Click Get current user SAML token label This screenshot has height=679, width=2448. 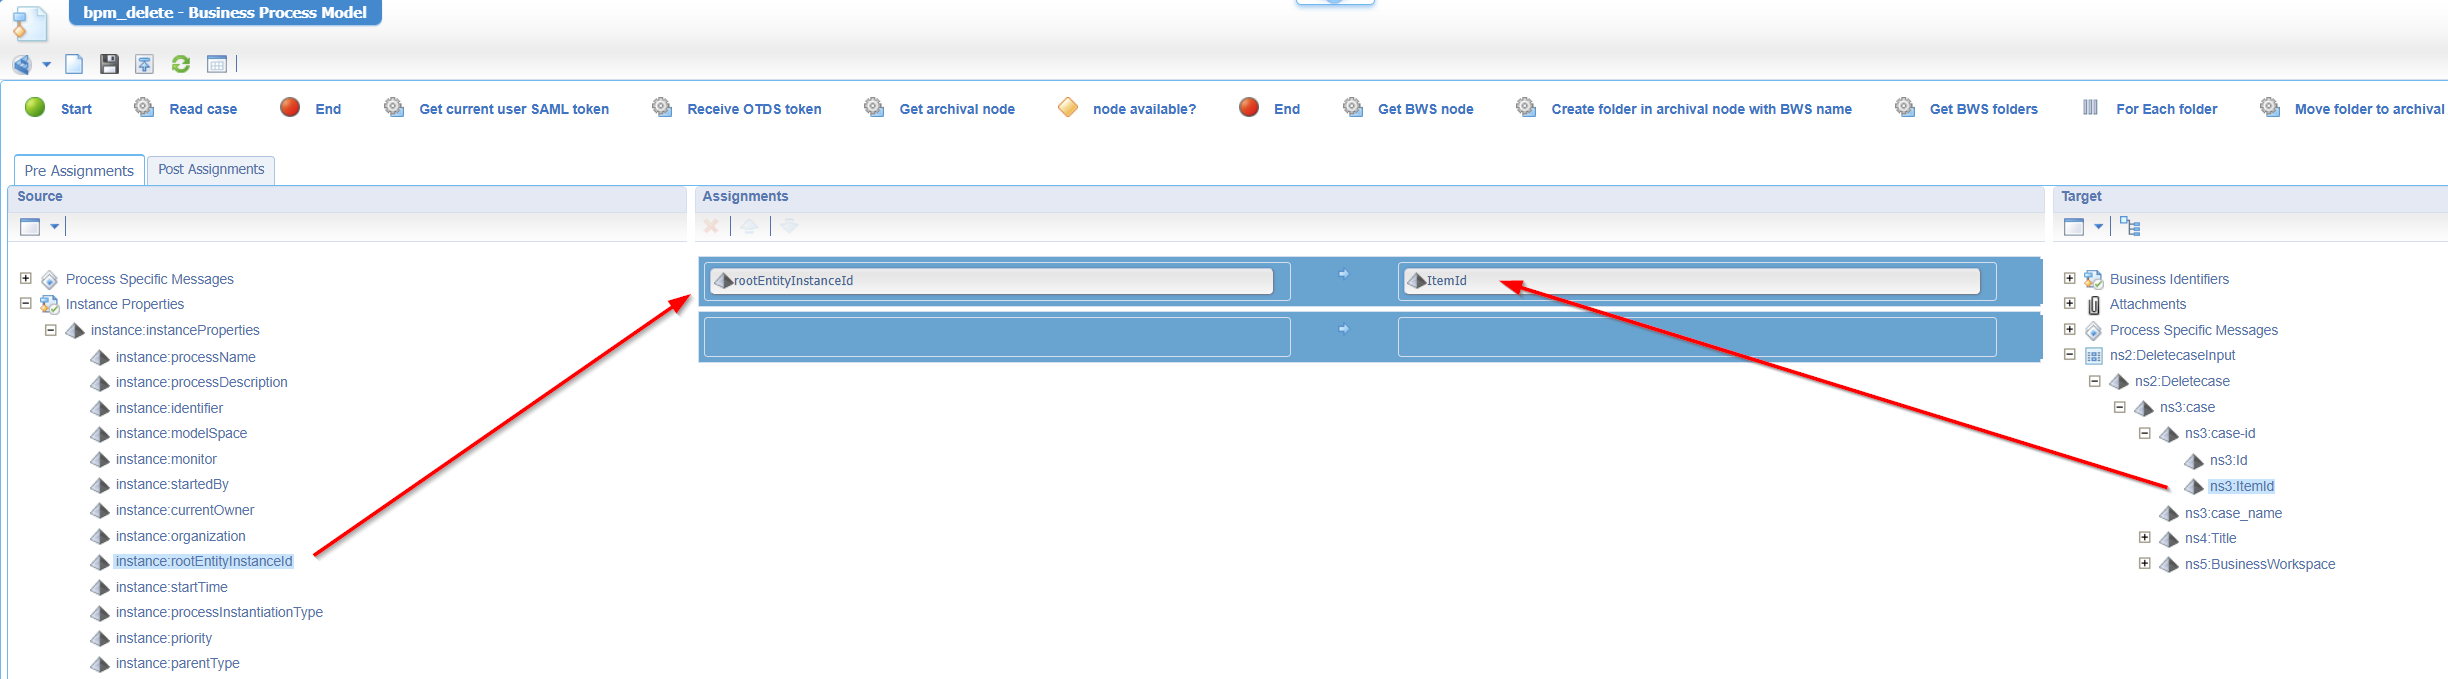click(514, 109)
